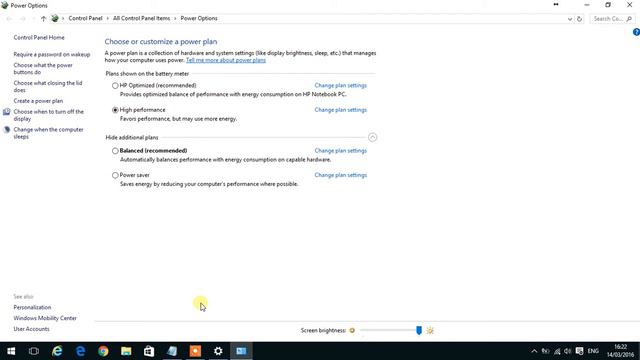Select the Power saver plan

(x=115, y=176)
